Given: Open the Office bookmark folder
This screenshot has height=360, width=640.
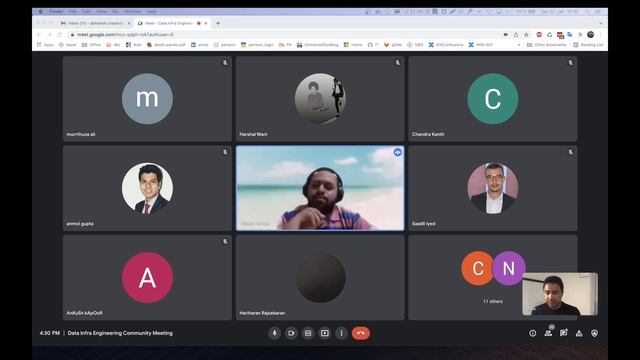Looking at the screenshot, I should click(91, 45).
